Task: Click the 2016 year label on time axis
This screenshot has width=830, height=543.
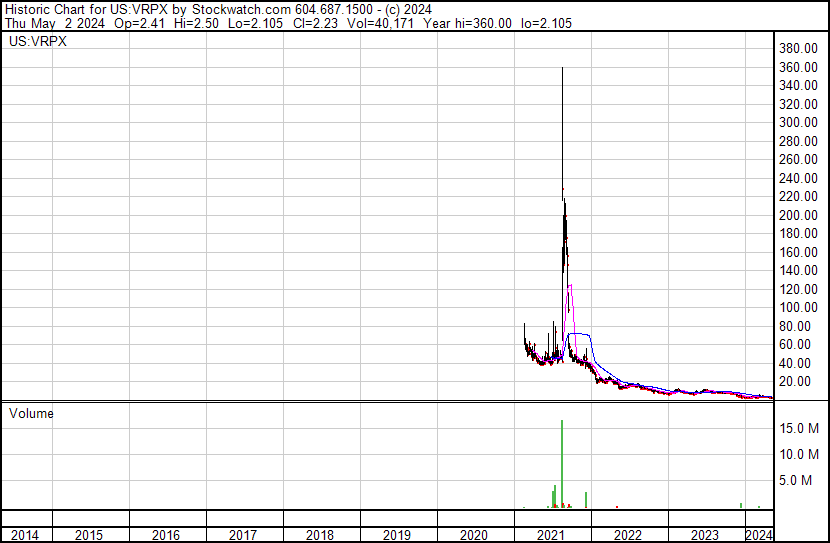Action: pos(166,535)
